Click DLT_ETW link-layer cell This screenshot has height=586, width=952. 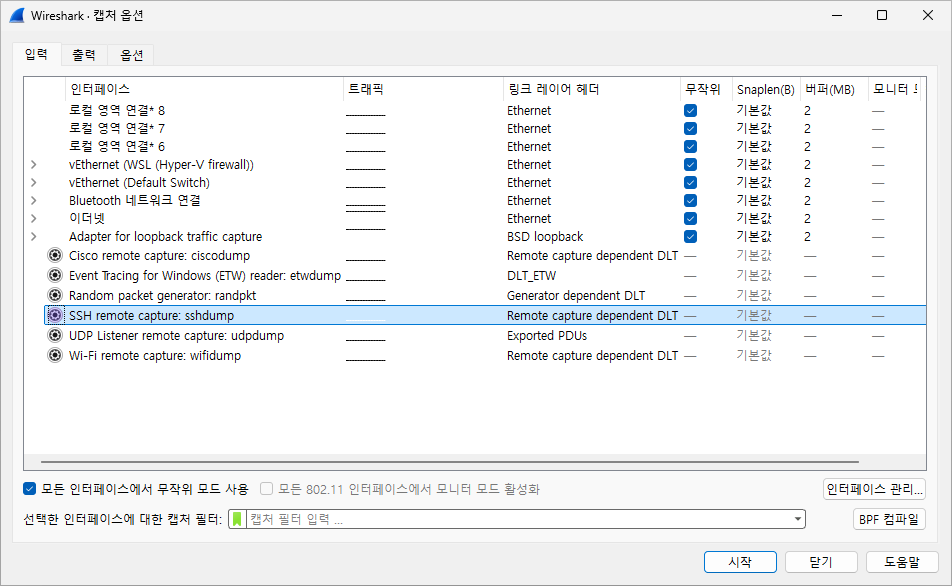531,276
